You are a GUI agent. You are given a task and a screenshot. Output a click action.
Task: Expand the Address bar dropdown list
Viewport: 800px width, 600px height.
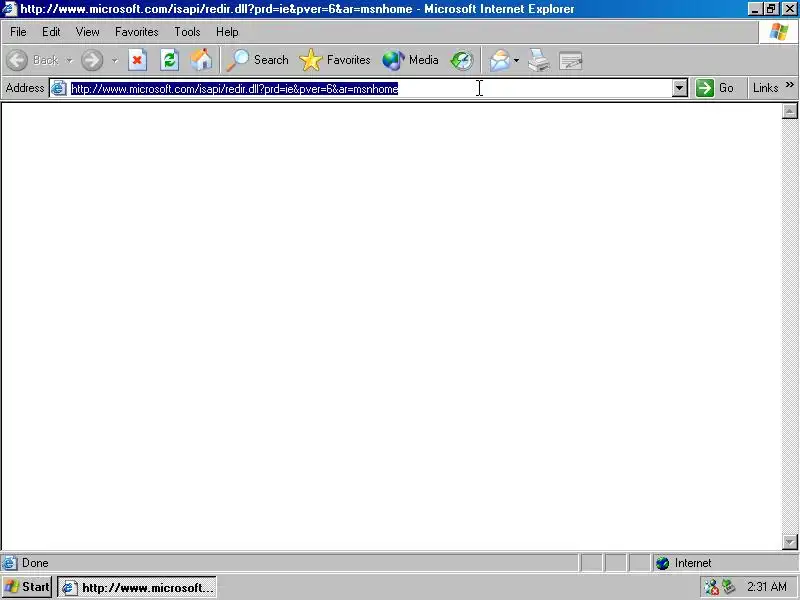click(x=679, y=88)
